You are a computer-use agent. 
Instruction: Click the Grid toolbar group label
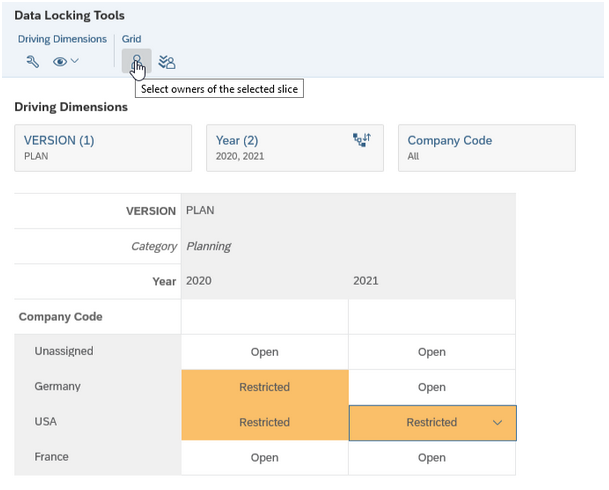[x=132, y=39]
